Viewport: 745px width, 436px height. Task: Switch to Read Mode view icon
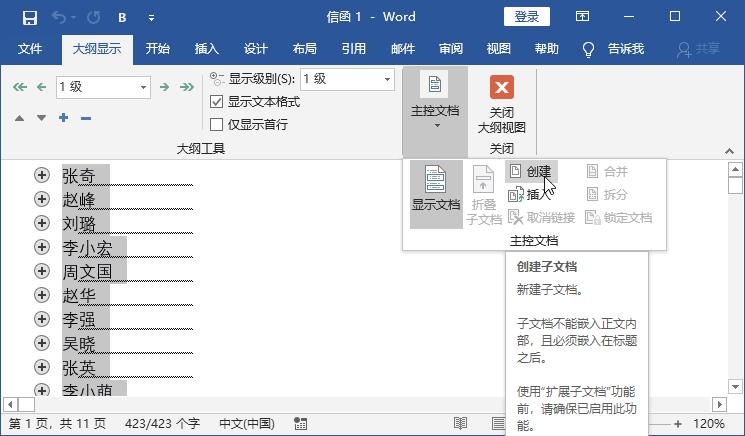460,423
